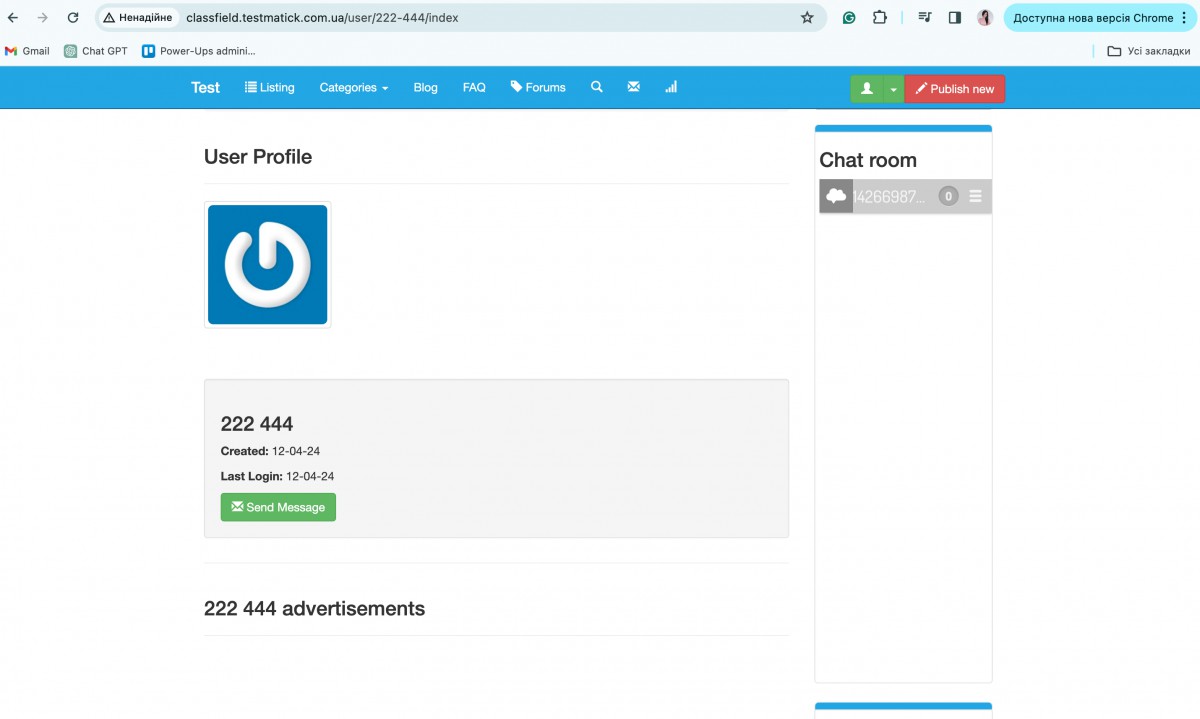Click the red Publish new button

pyautogui.click(x=955, y=89)
